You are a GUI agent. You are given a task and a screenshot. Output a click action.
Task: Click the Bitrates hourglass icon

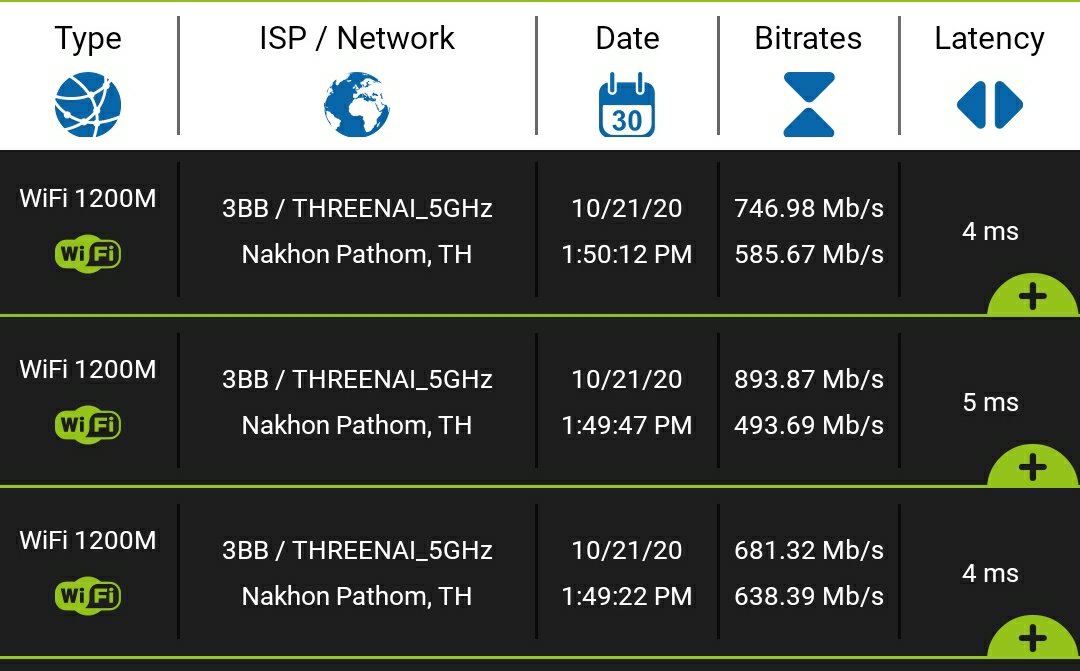click(808, 105)
